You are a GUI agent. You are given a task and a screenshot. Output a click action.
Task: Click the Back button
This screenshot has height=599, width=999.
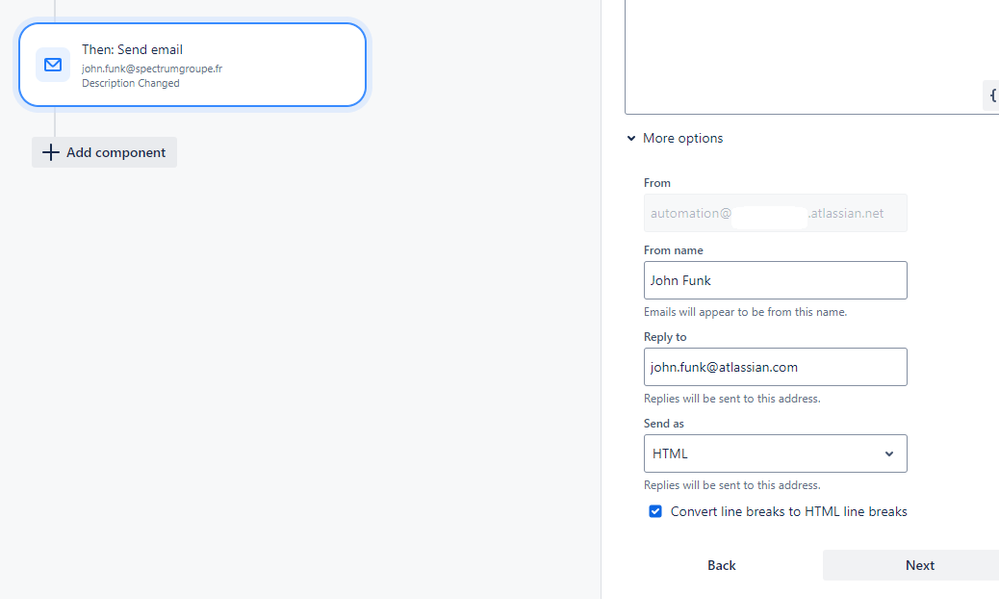coord(721,565)
